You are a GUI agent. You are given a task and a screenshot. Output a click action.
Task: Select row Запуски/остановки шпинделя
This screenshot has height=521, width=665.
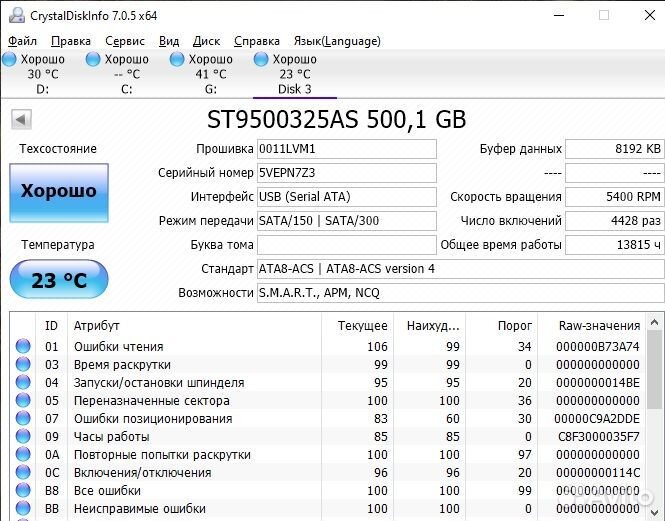[328, 383]
